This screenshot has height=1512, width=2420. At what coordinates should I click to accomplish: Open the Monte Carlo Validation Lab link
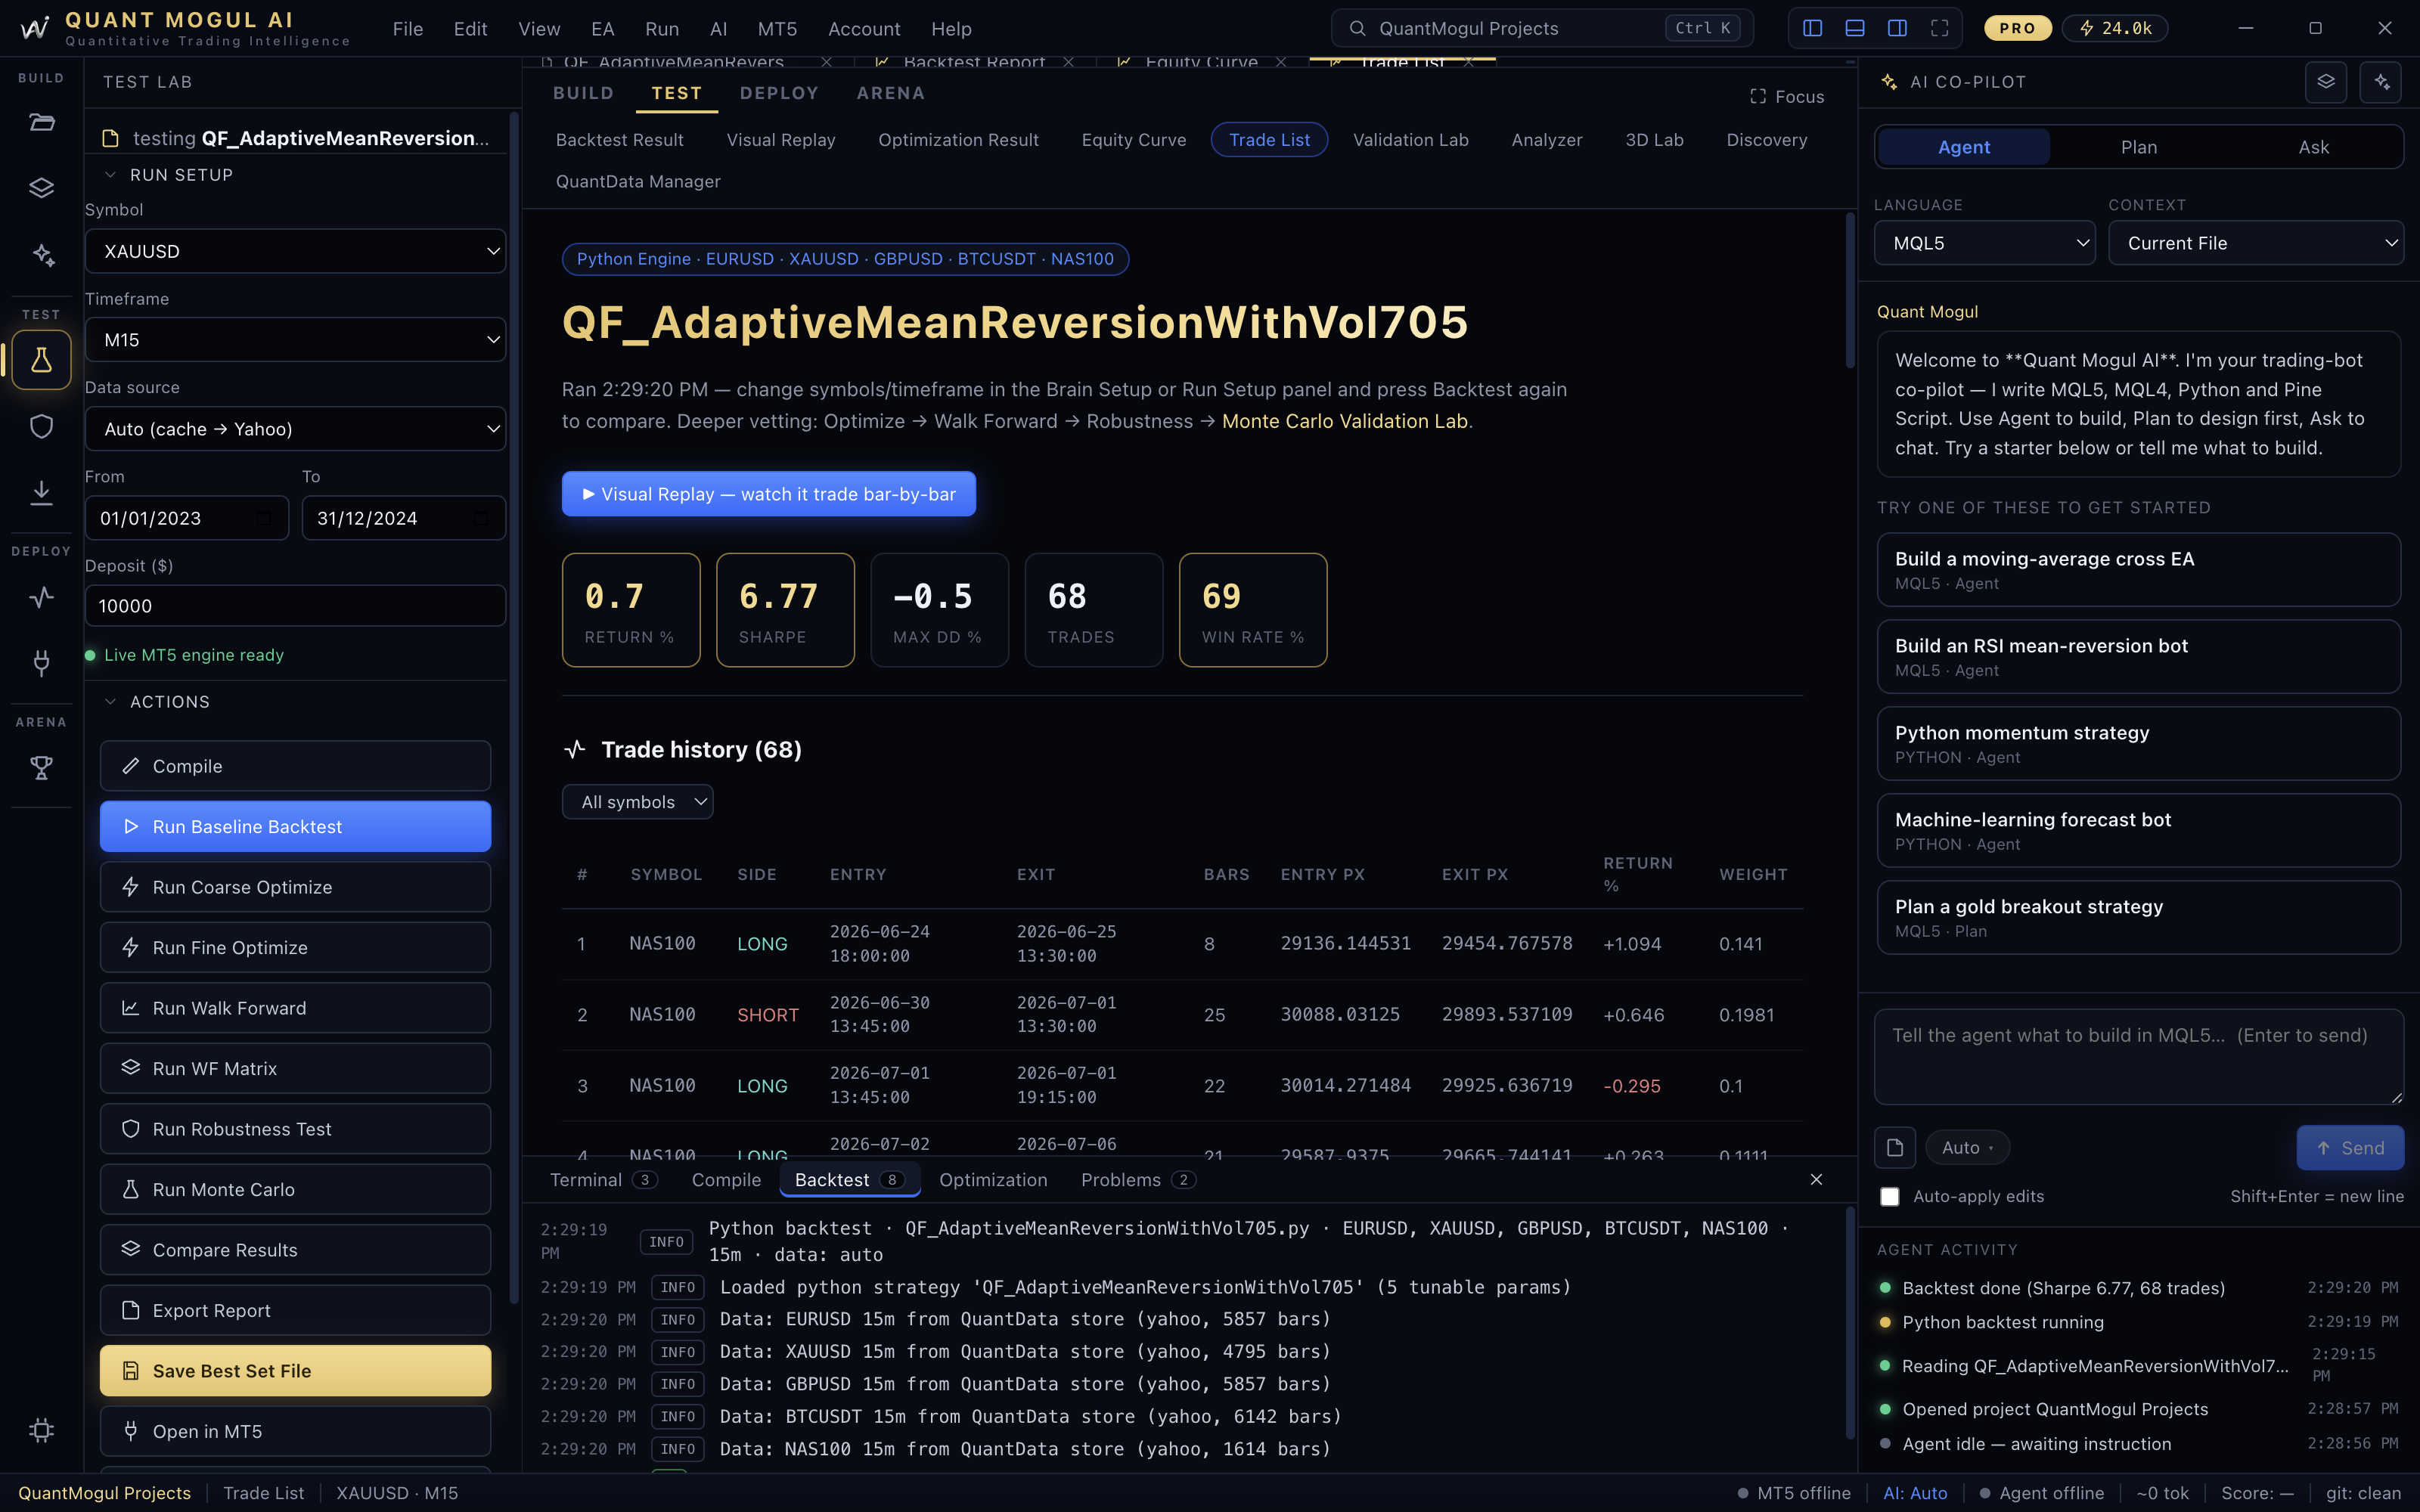(1345, 421)
